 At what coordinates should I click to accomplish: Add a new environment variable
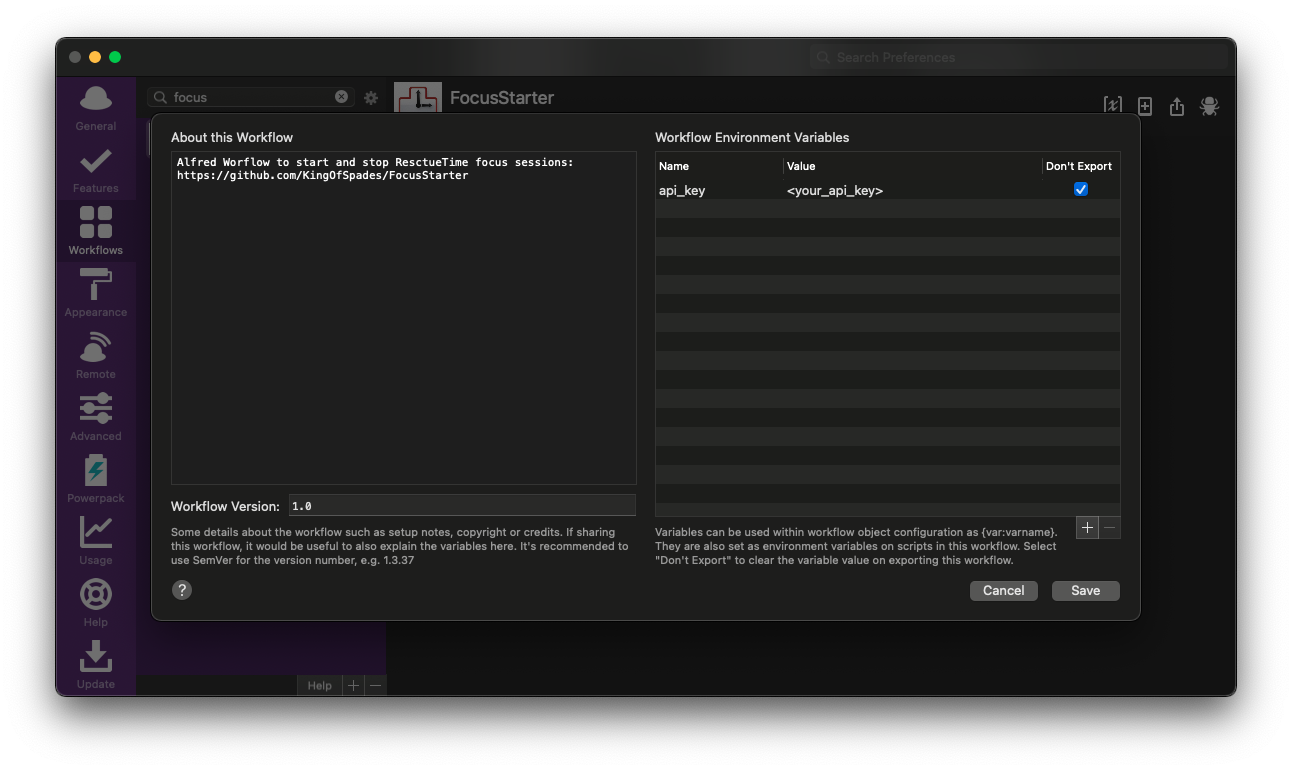pos(1087,528)
